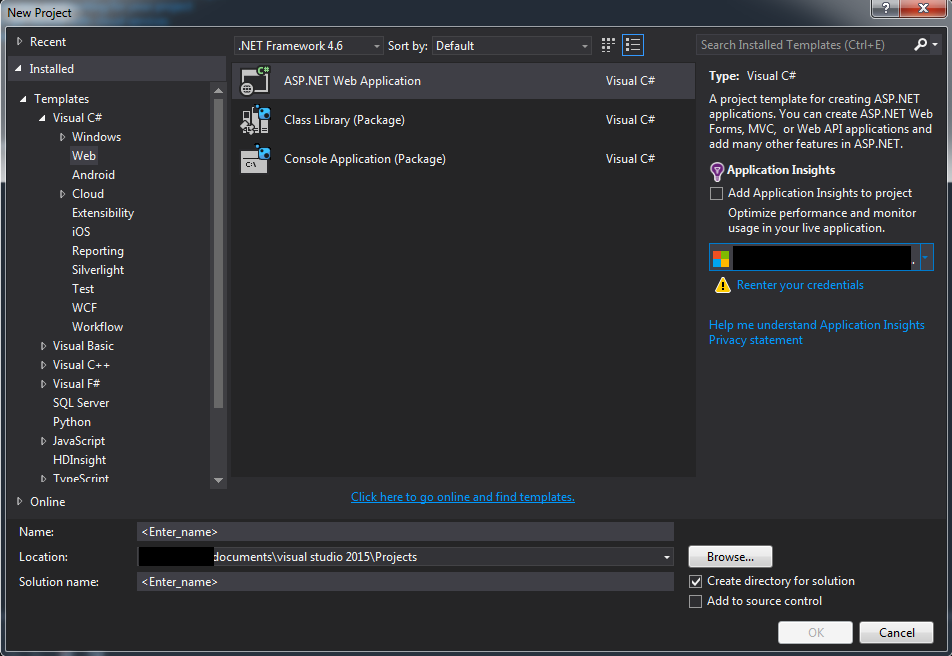Select the Workflow category
The height and width of the screenshot is (656, 952).
tap(97, 327)
